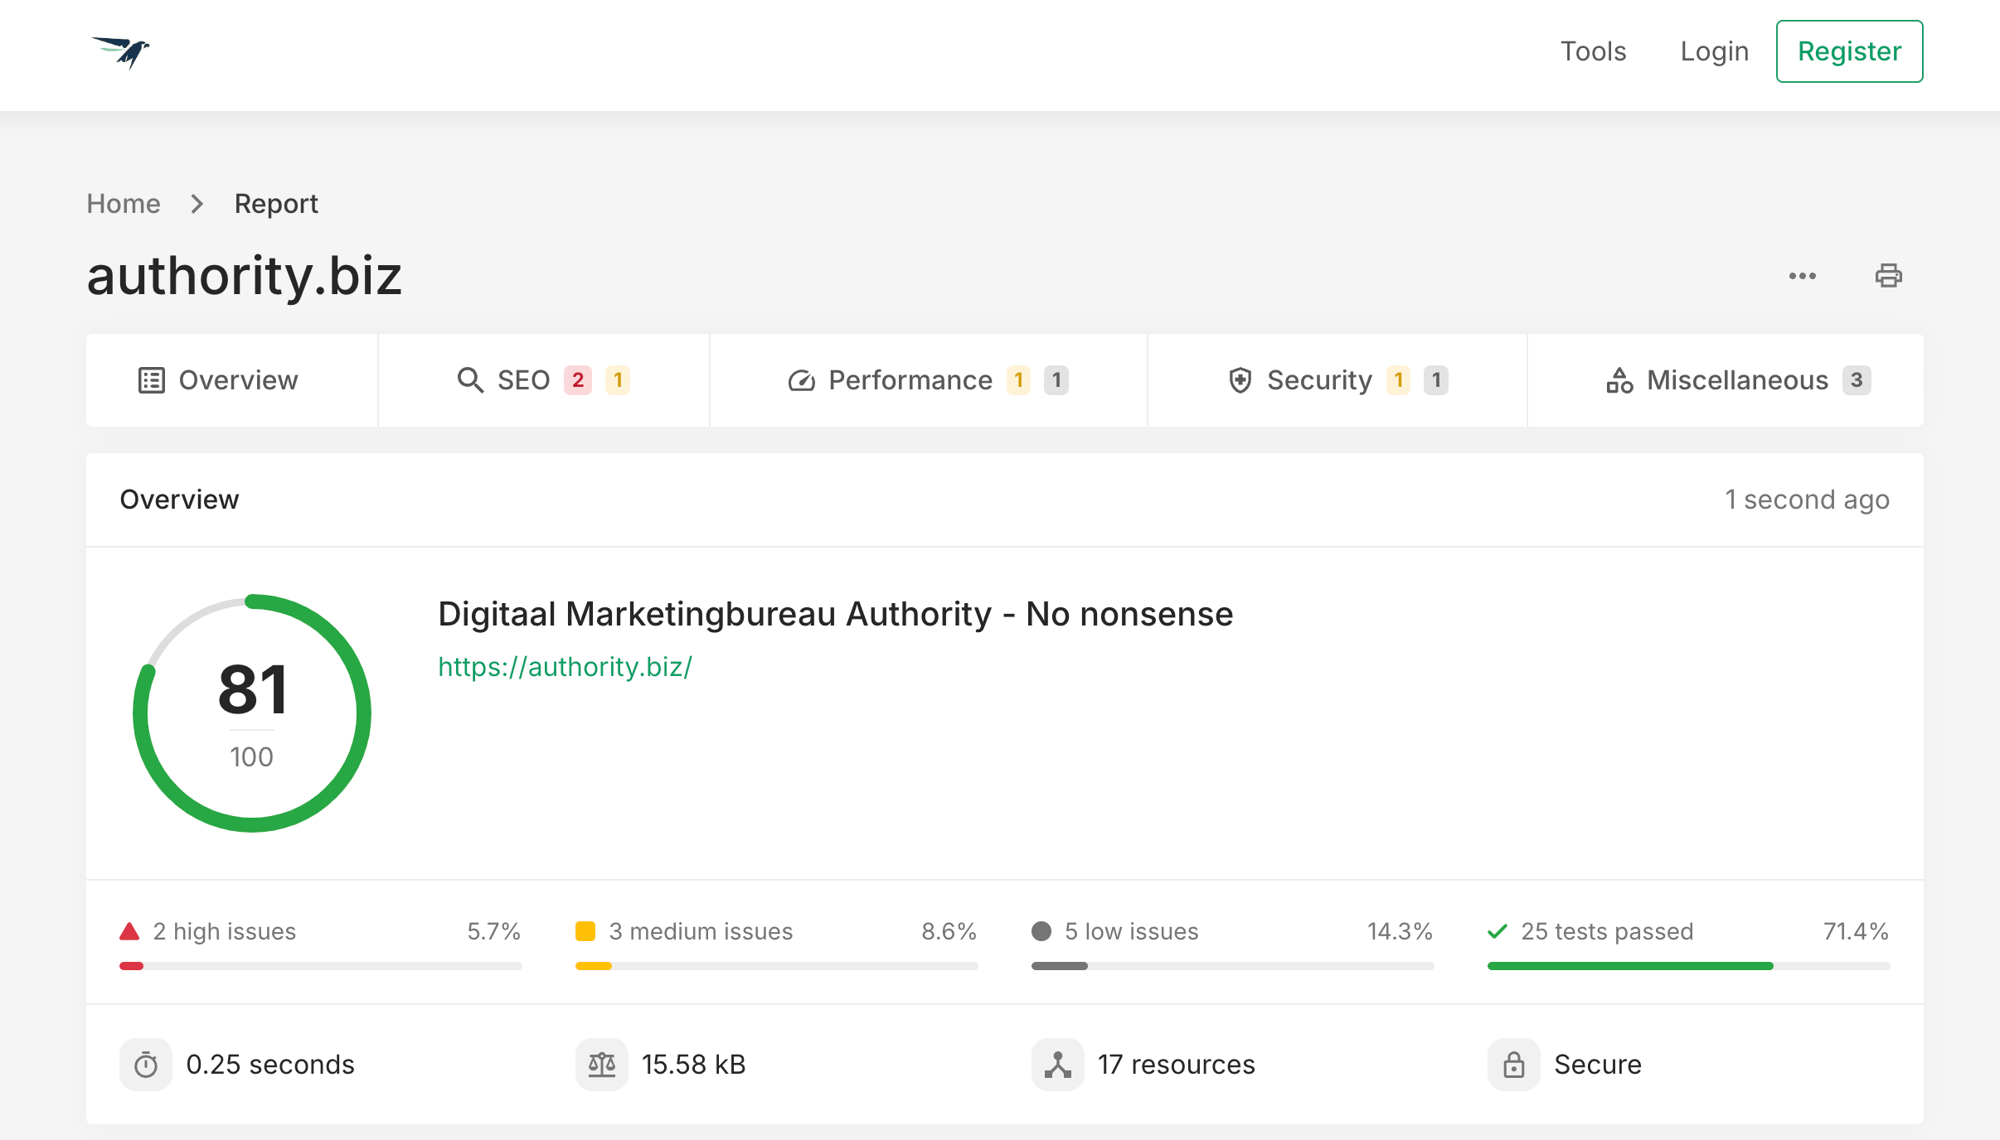Open https://authority.biz/ link
This screenshot has height=1140, width=2000.
coord(563,666)
